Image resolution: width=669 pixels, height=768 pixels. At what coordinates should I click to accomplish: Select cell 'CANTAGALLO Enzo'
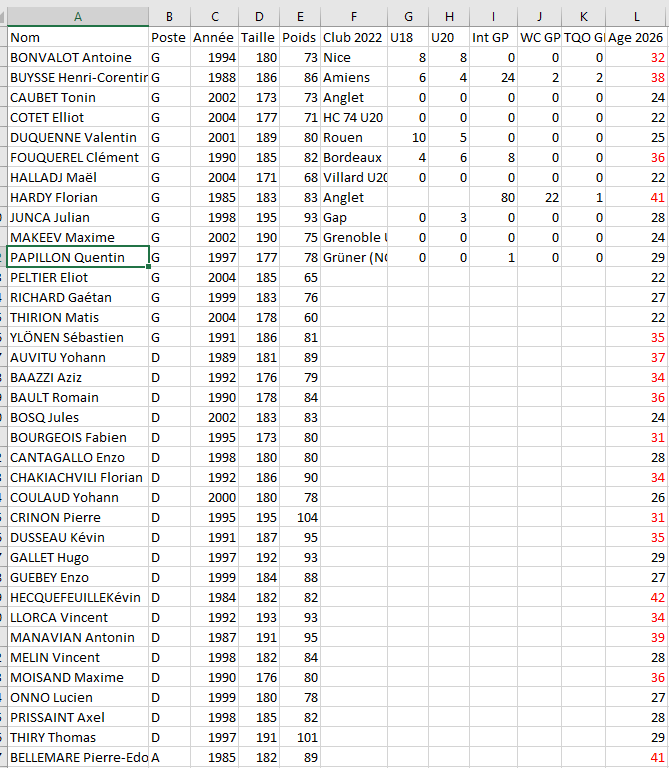(78, 457)
